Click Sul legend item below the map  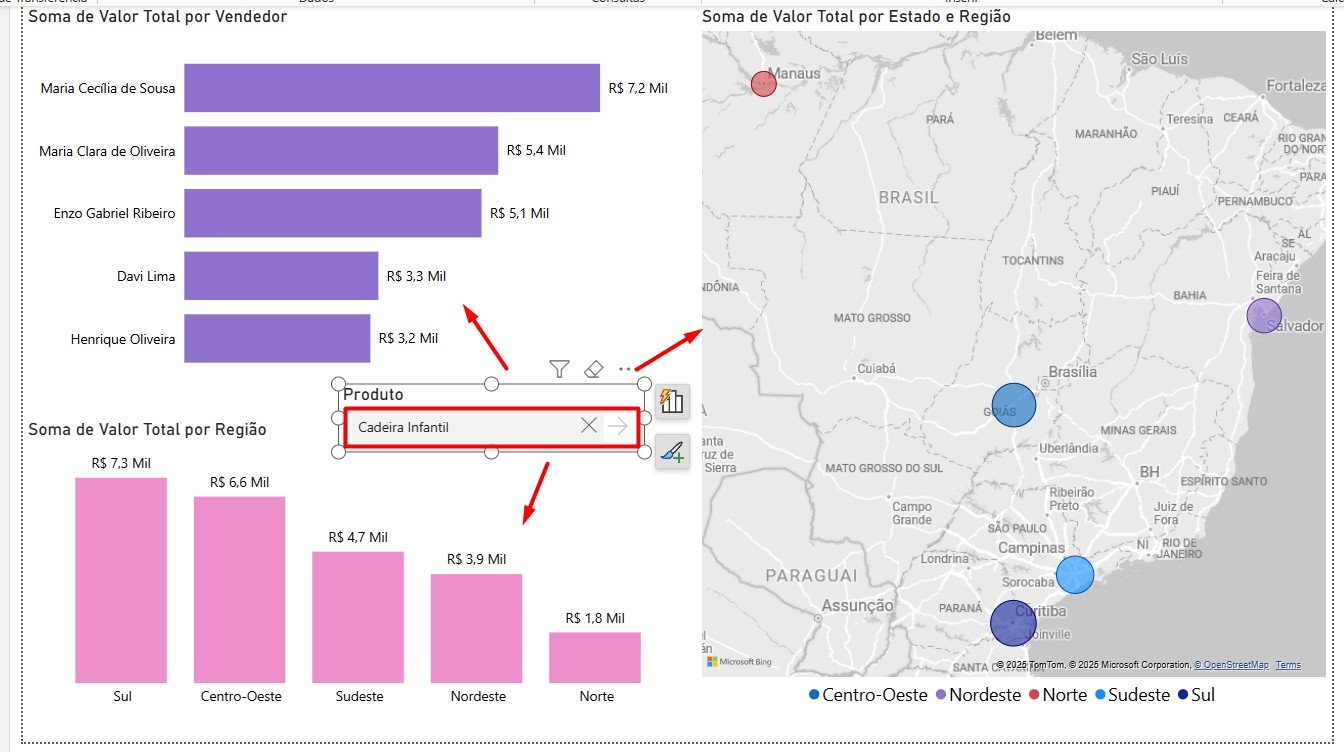[1196, 695]
